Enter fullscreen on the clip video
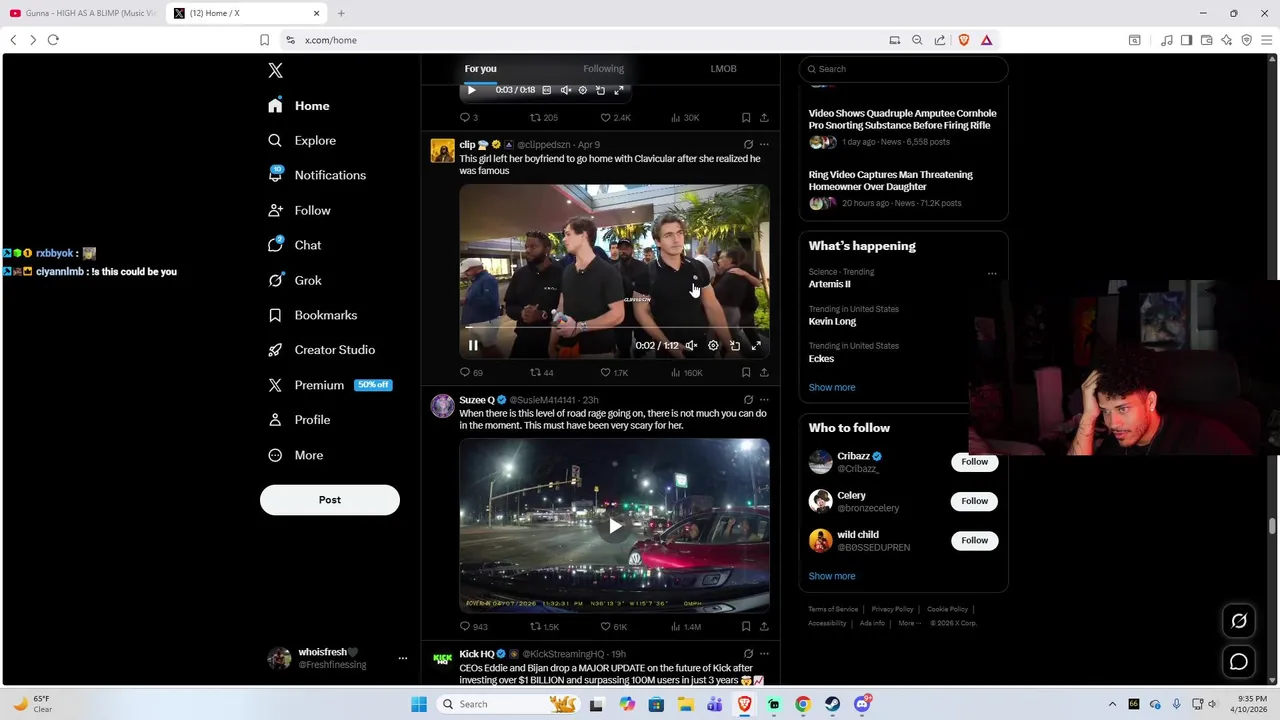Image resolution: width=1280 pixels, height=720 pixels. pos(756,345)
